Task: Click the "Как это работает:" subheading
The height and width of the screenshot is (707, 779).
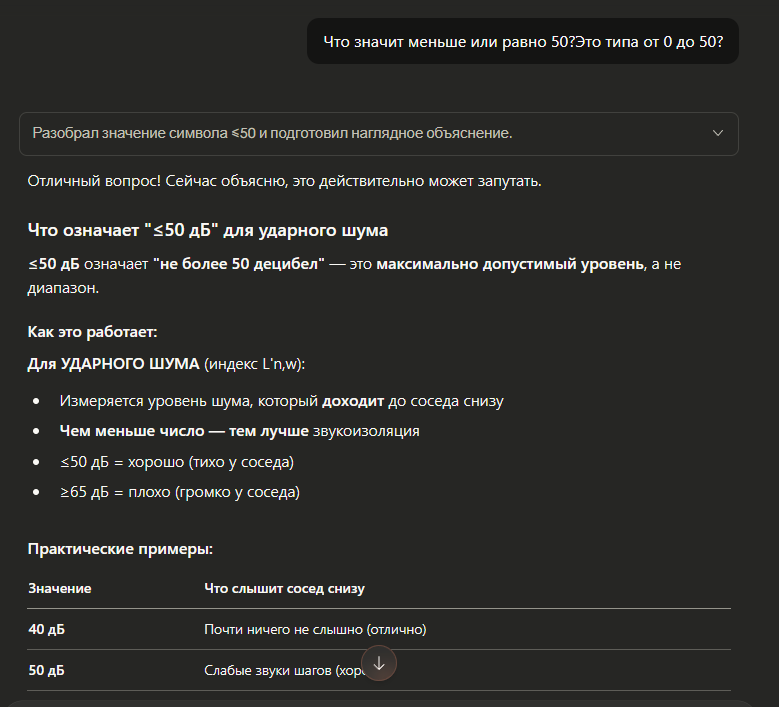Action: 92,331
